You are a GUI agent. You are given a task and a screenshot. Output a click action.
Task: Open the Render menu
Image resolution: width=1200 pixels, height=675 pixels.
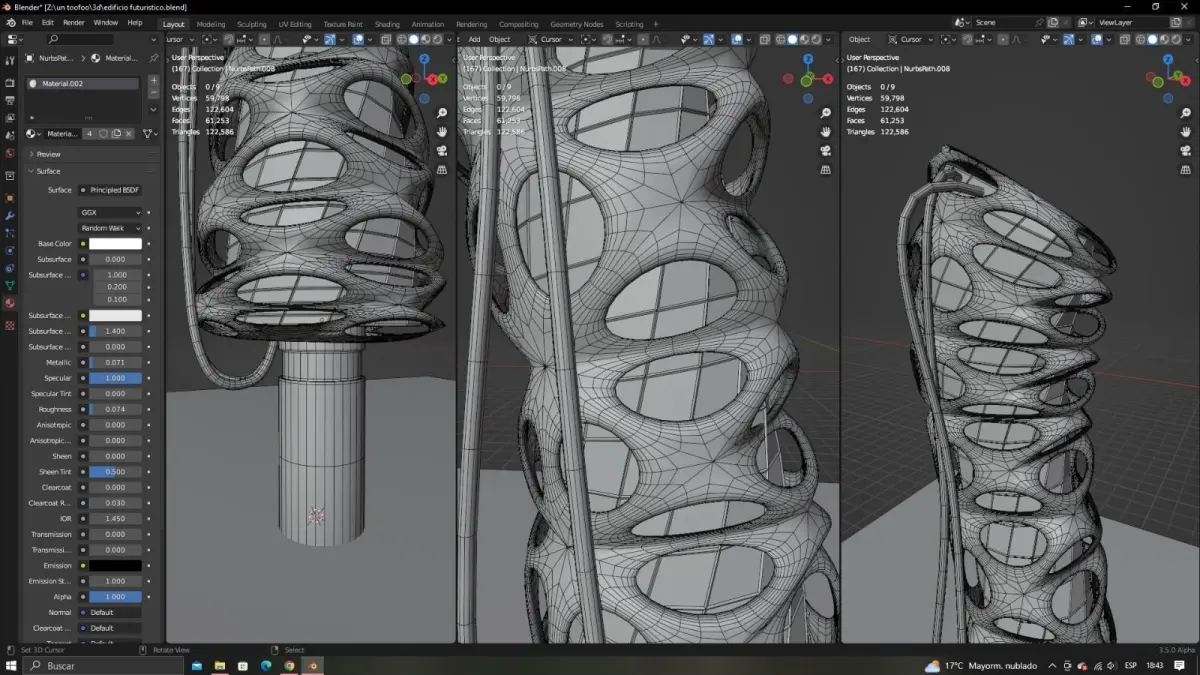pos(73,22)
